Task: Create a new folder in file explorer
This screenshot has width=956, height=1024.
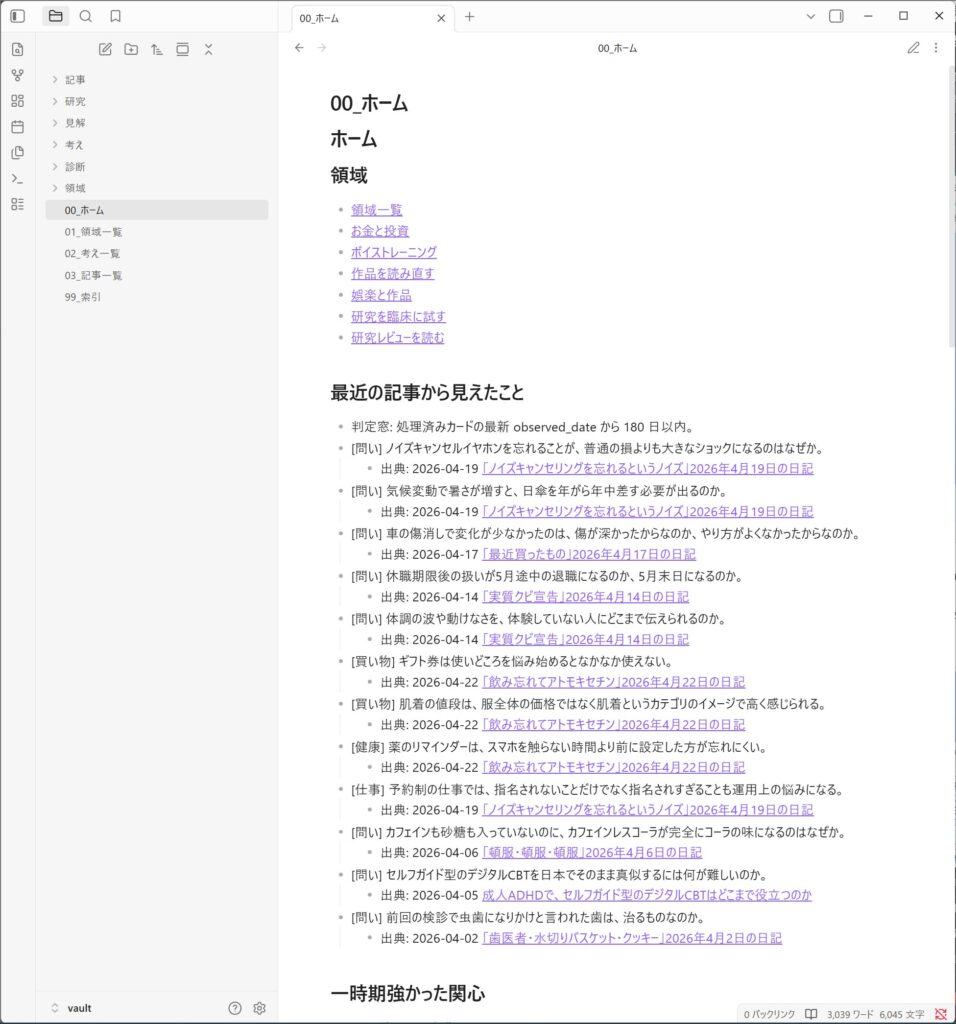Action: [x=131, y=49]
